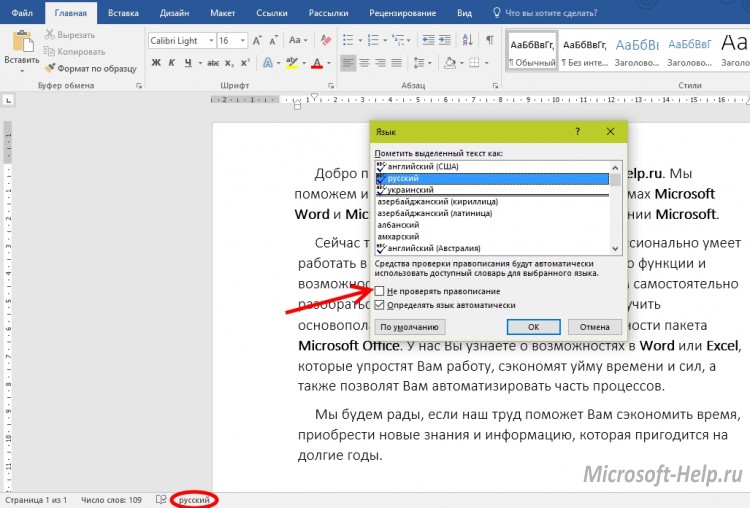Open text effects (outlined A) icon

(267, 63)
